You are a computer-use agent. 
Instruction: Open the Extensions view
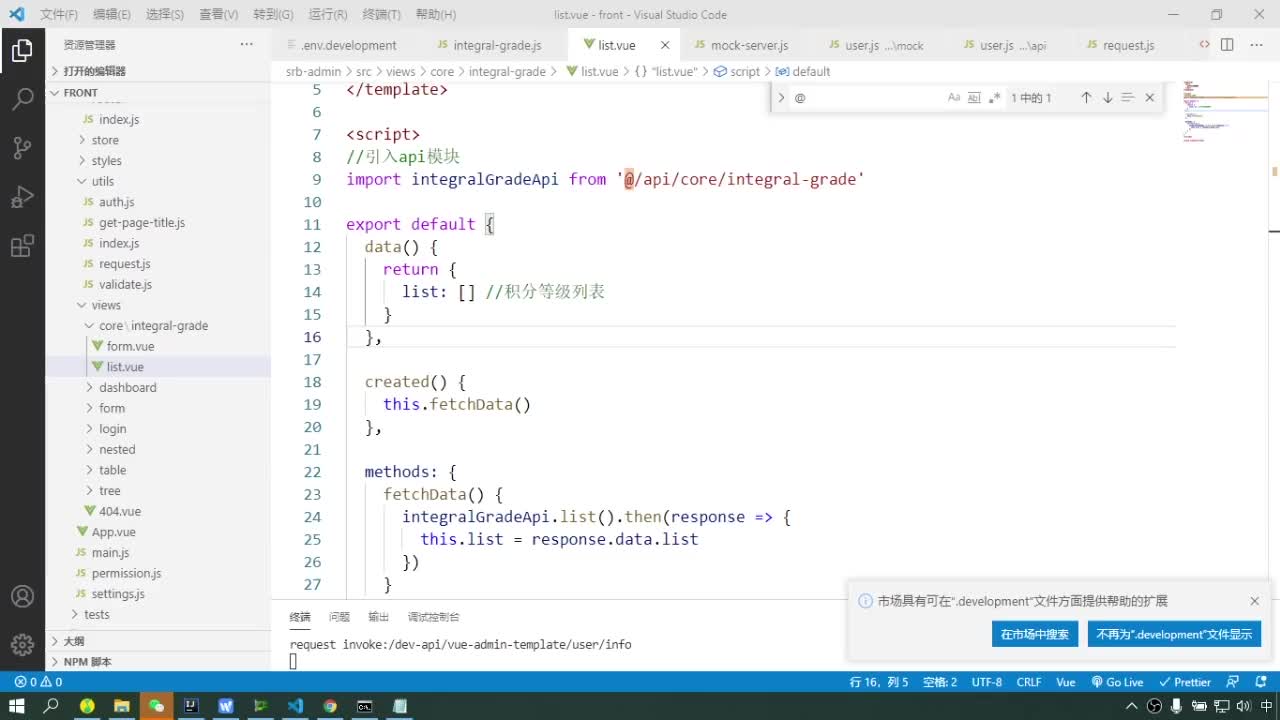[x=22, y=246]
